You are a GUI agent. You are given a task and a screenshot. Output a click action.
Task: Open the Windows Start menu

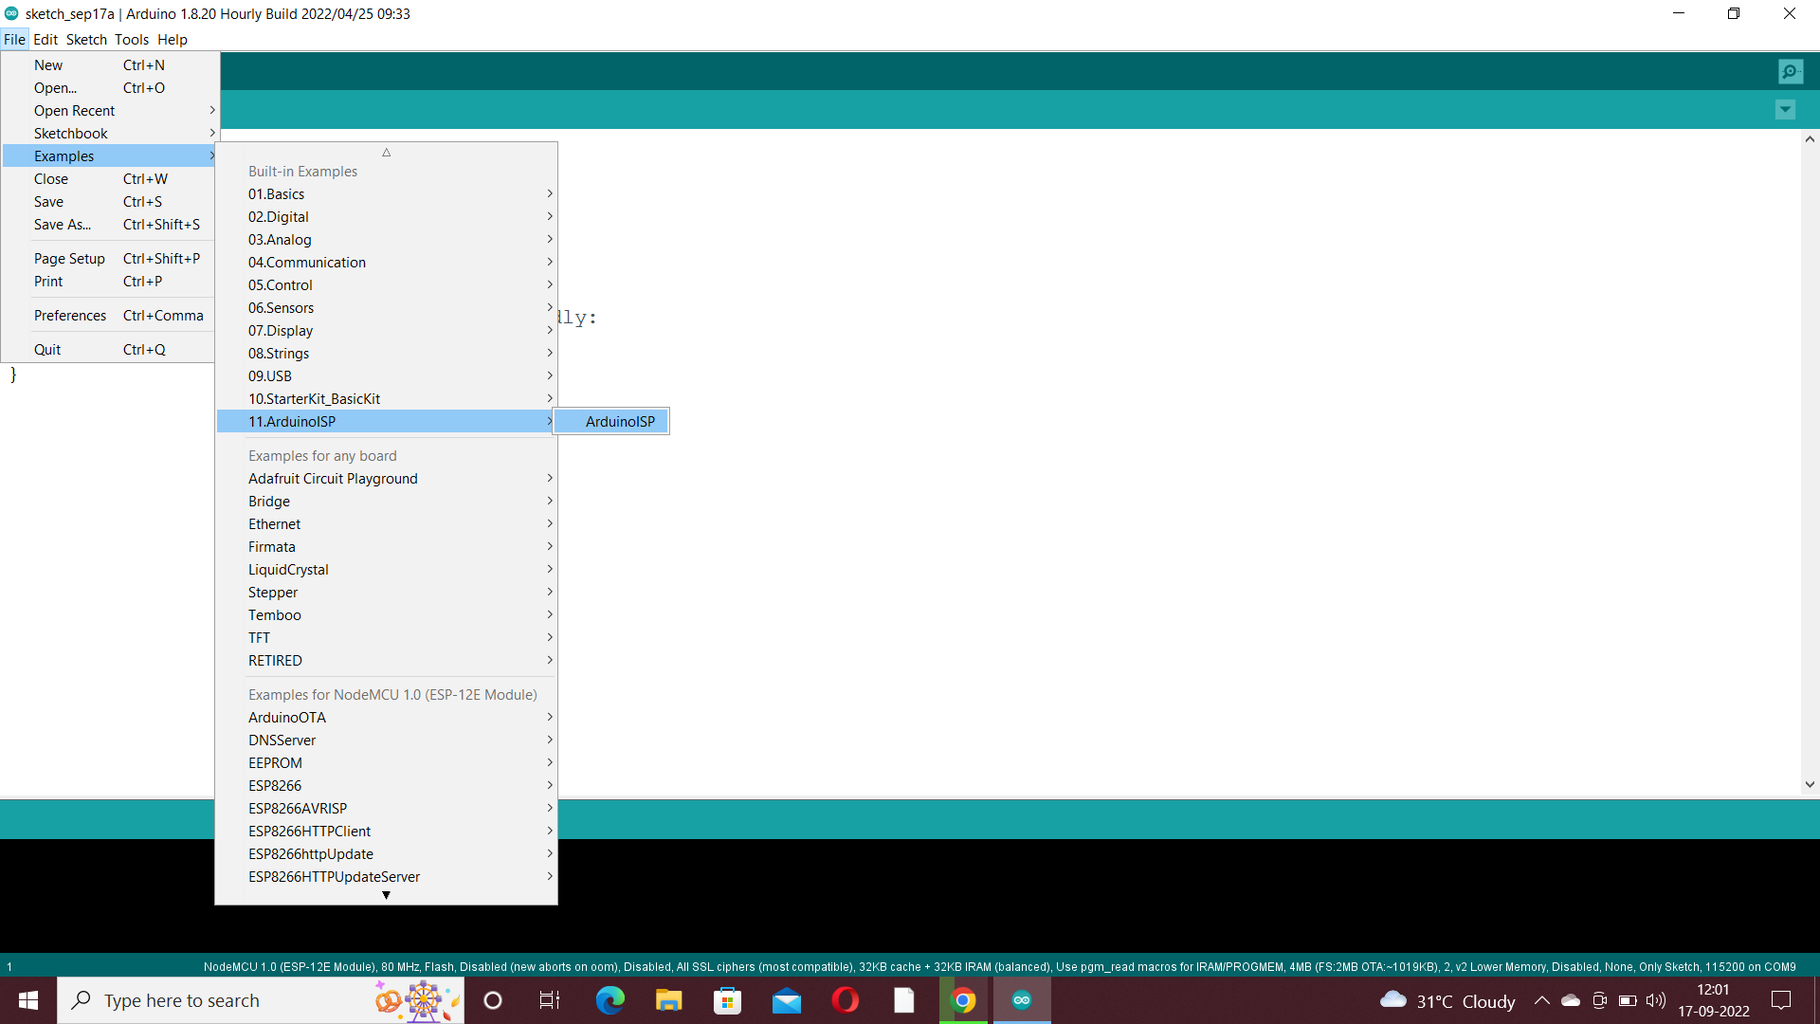[x=28, y=1000]
